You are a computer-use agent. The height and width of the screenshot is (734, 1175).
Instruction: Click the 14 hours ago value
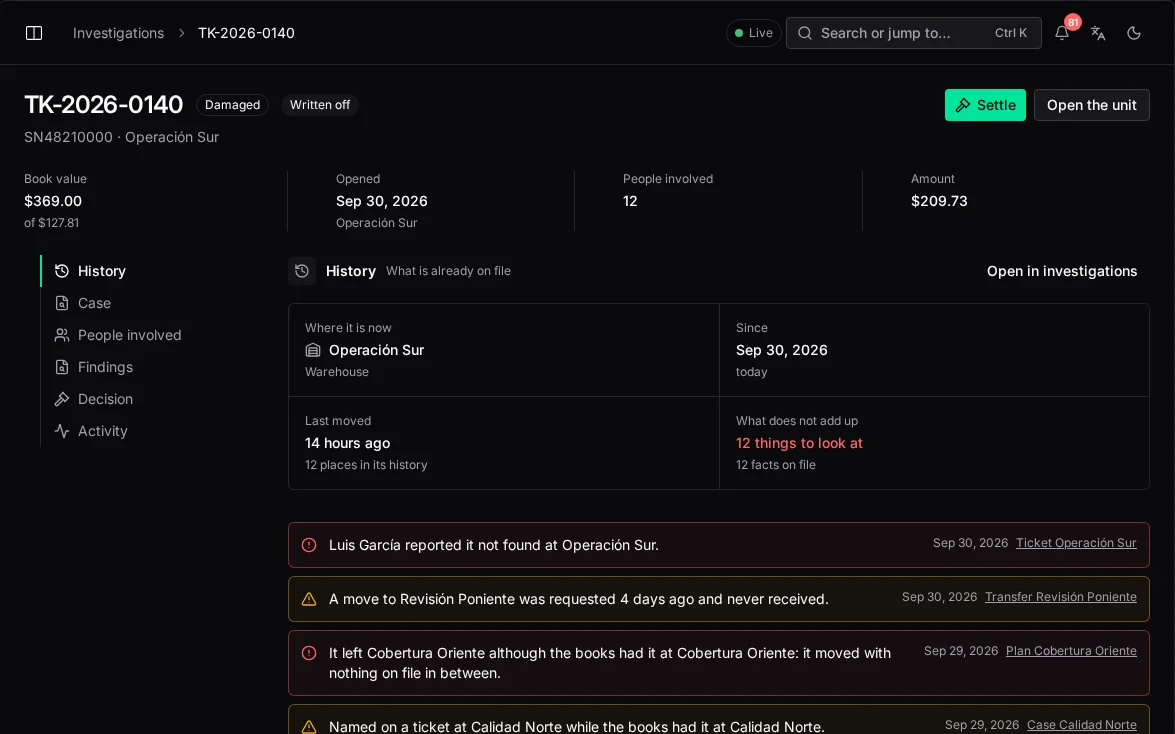pos(348,443)
